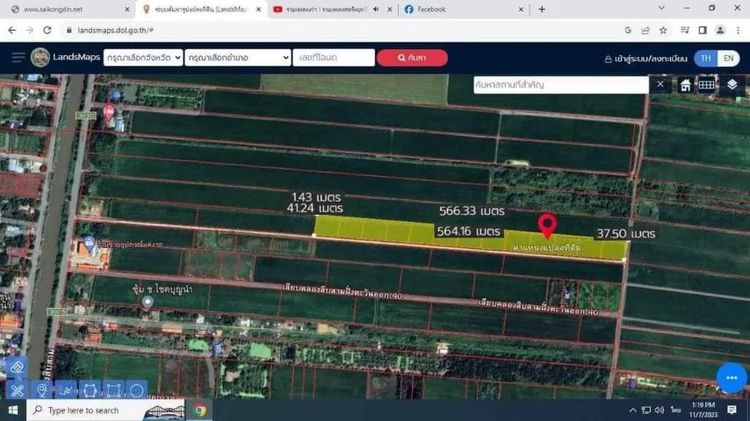Select the location pin marker tool

[41, 390]
